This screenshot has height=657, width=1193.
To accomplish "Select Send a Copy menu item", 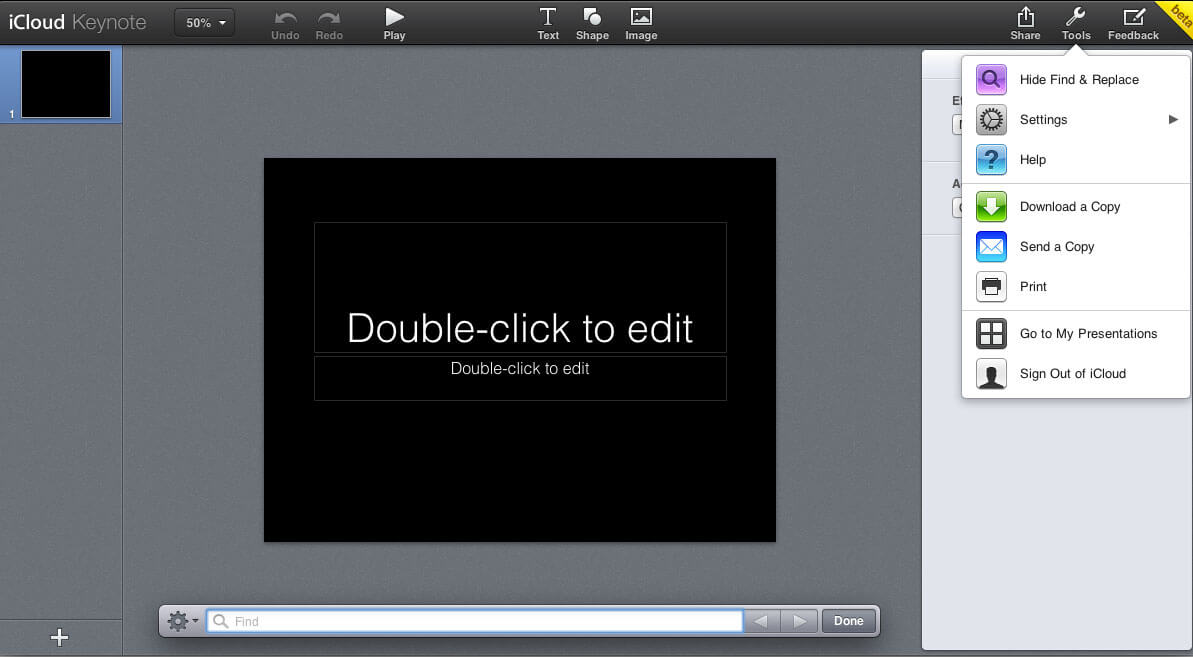I will (x=1056, y=247).
